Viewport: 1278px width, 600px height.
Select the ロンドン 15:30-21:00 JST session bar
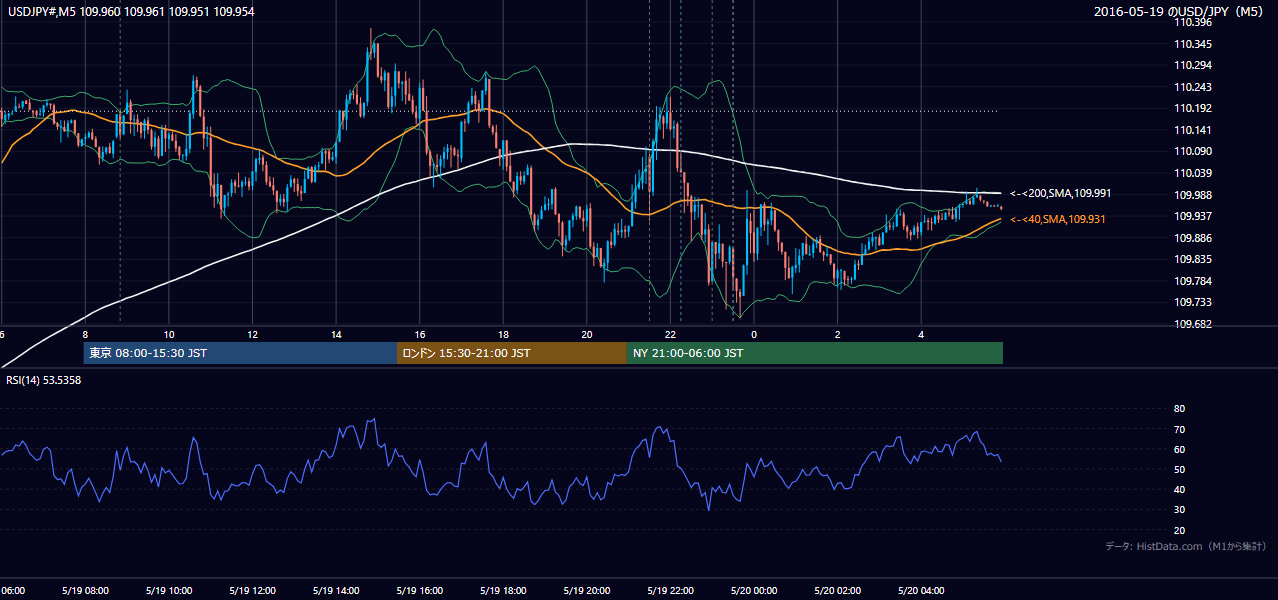pos(512,353)
